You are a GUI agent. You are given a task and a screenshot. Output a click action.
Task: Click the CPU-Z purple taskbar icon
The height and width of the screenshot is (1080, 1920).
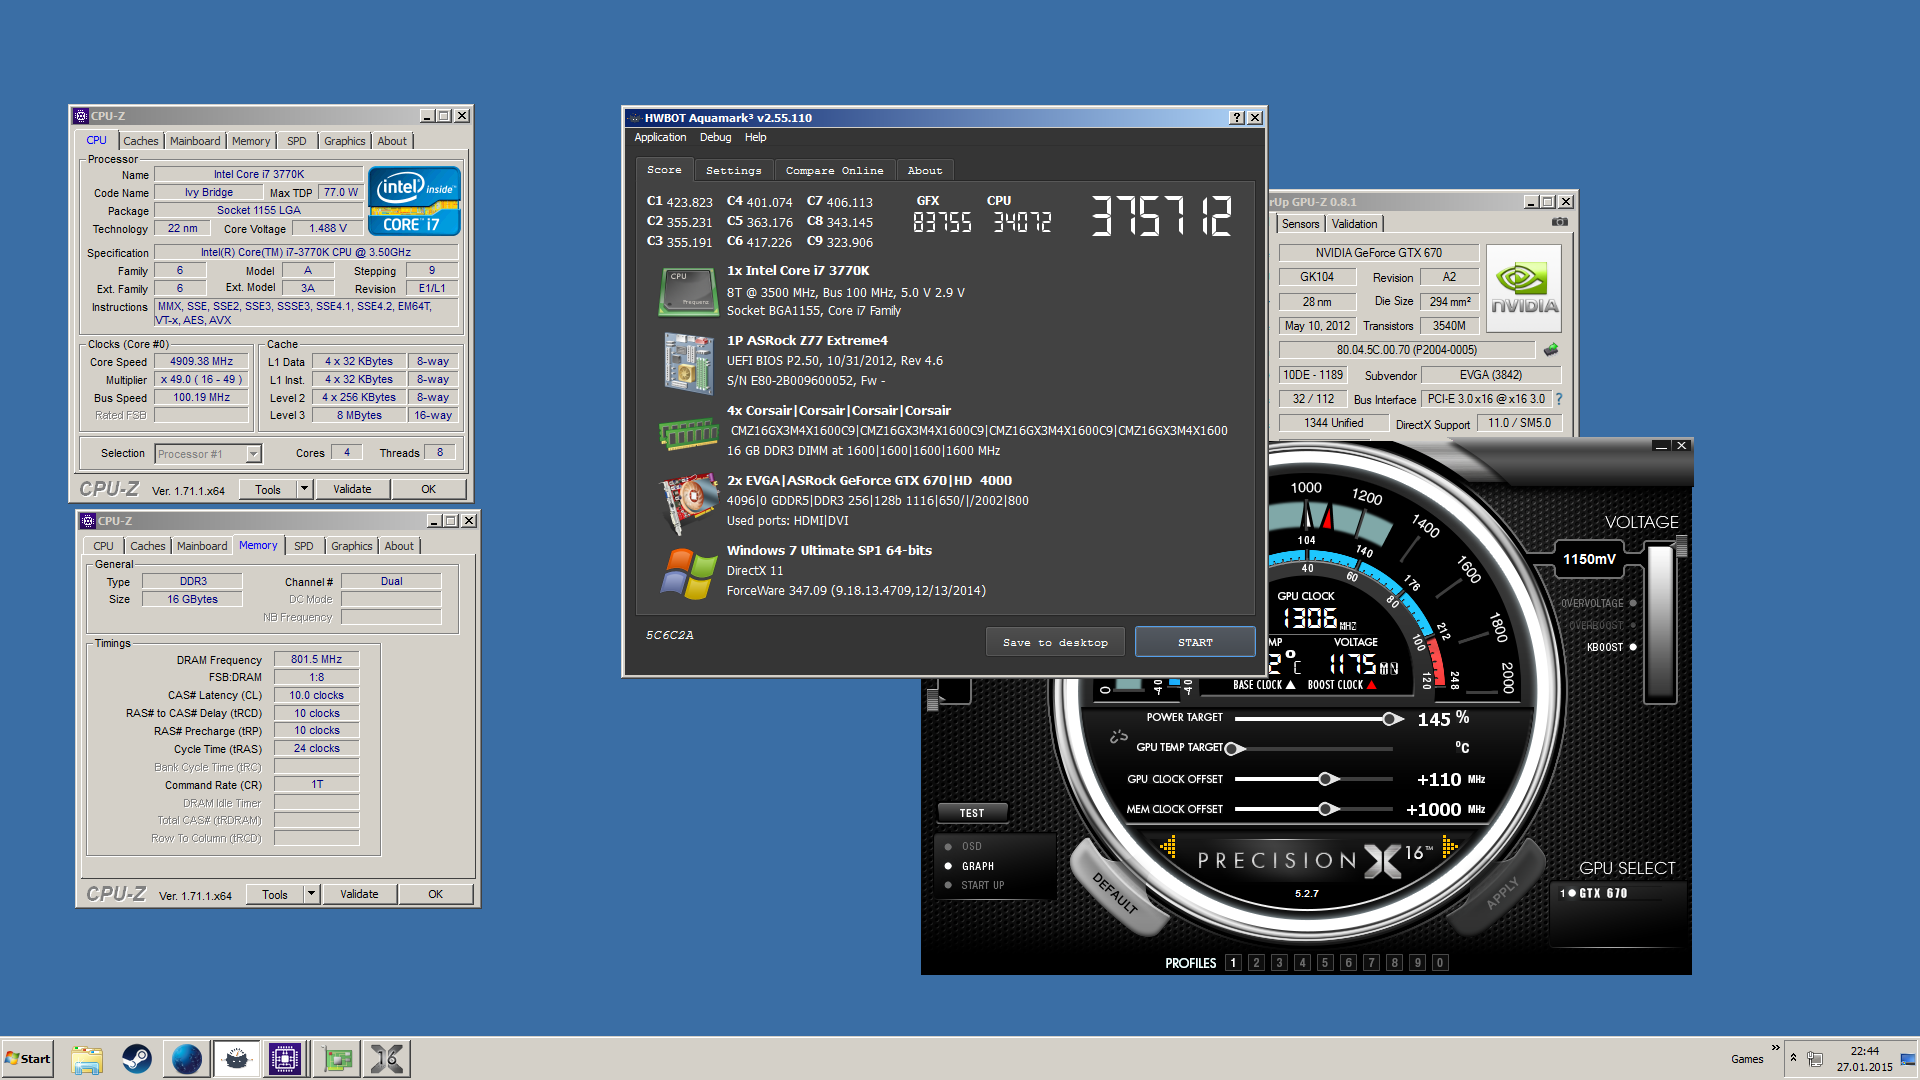click(285, 1059)
